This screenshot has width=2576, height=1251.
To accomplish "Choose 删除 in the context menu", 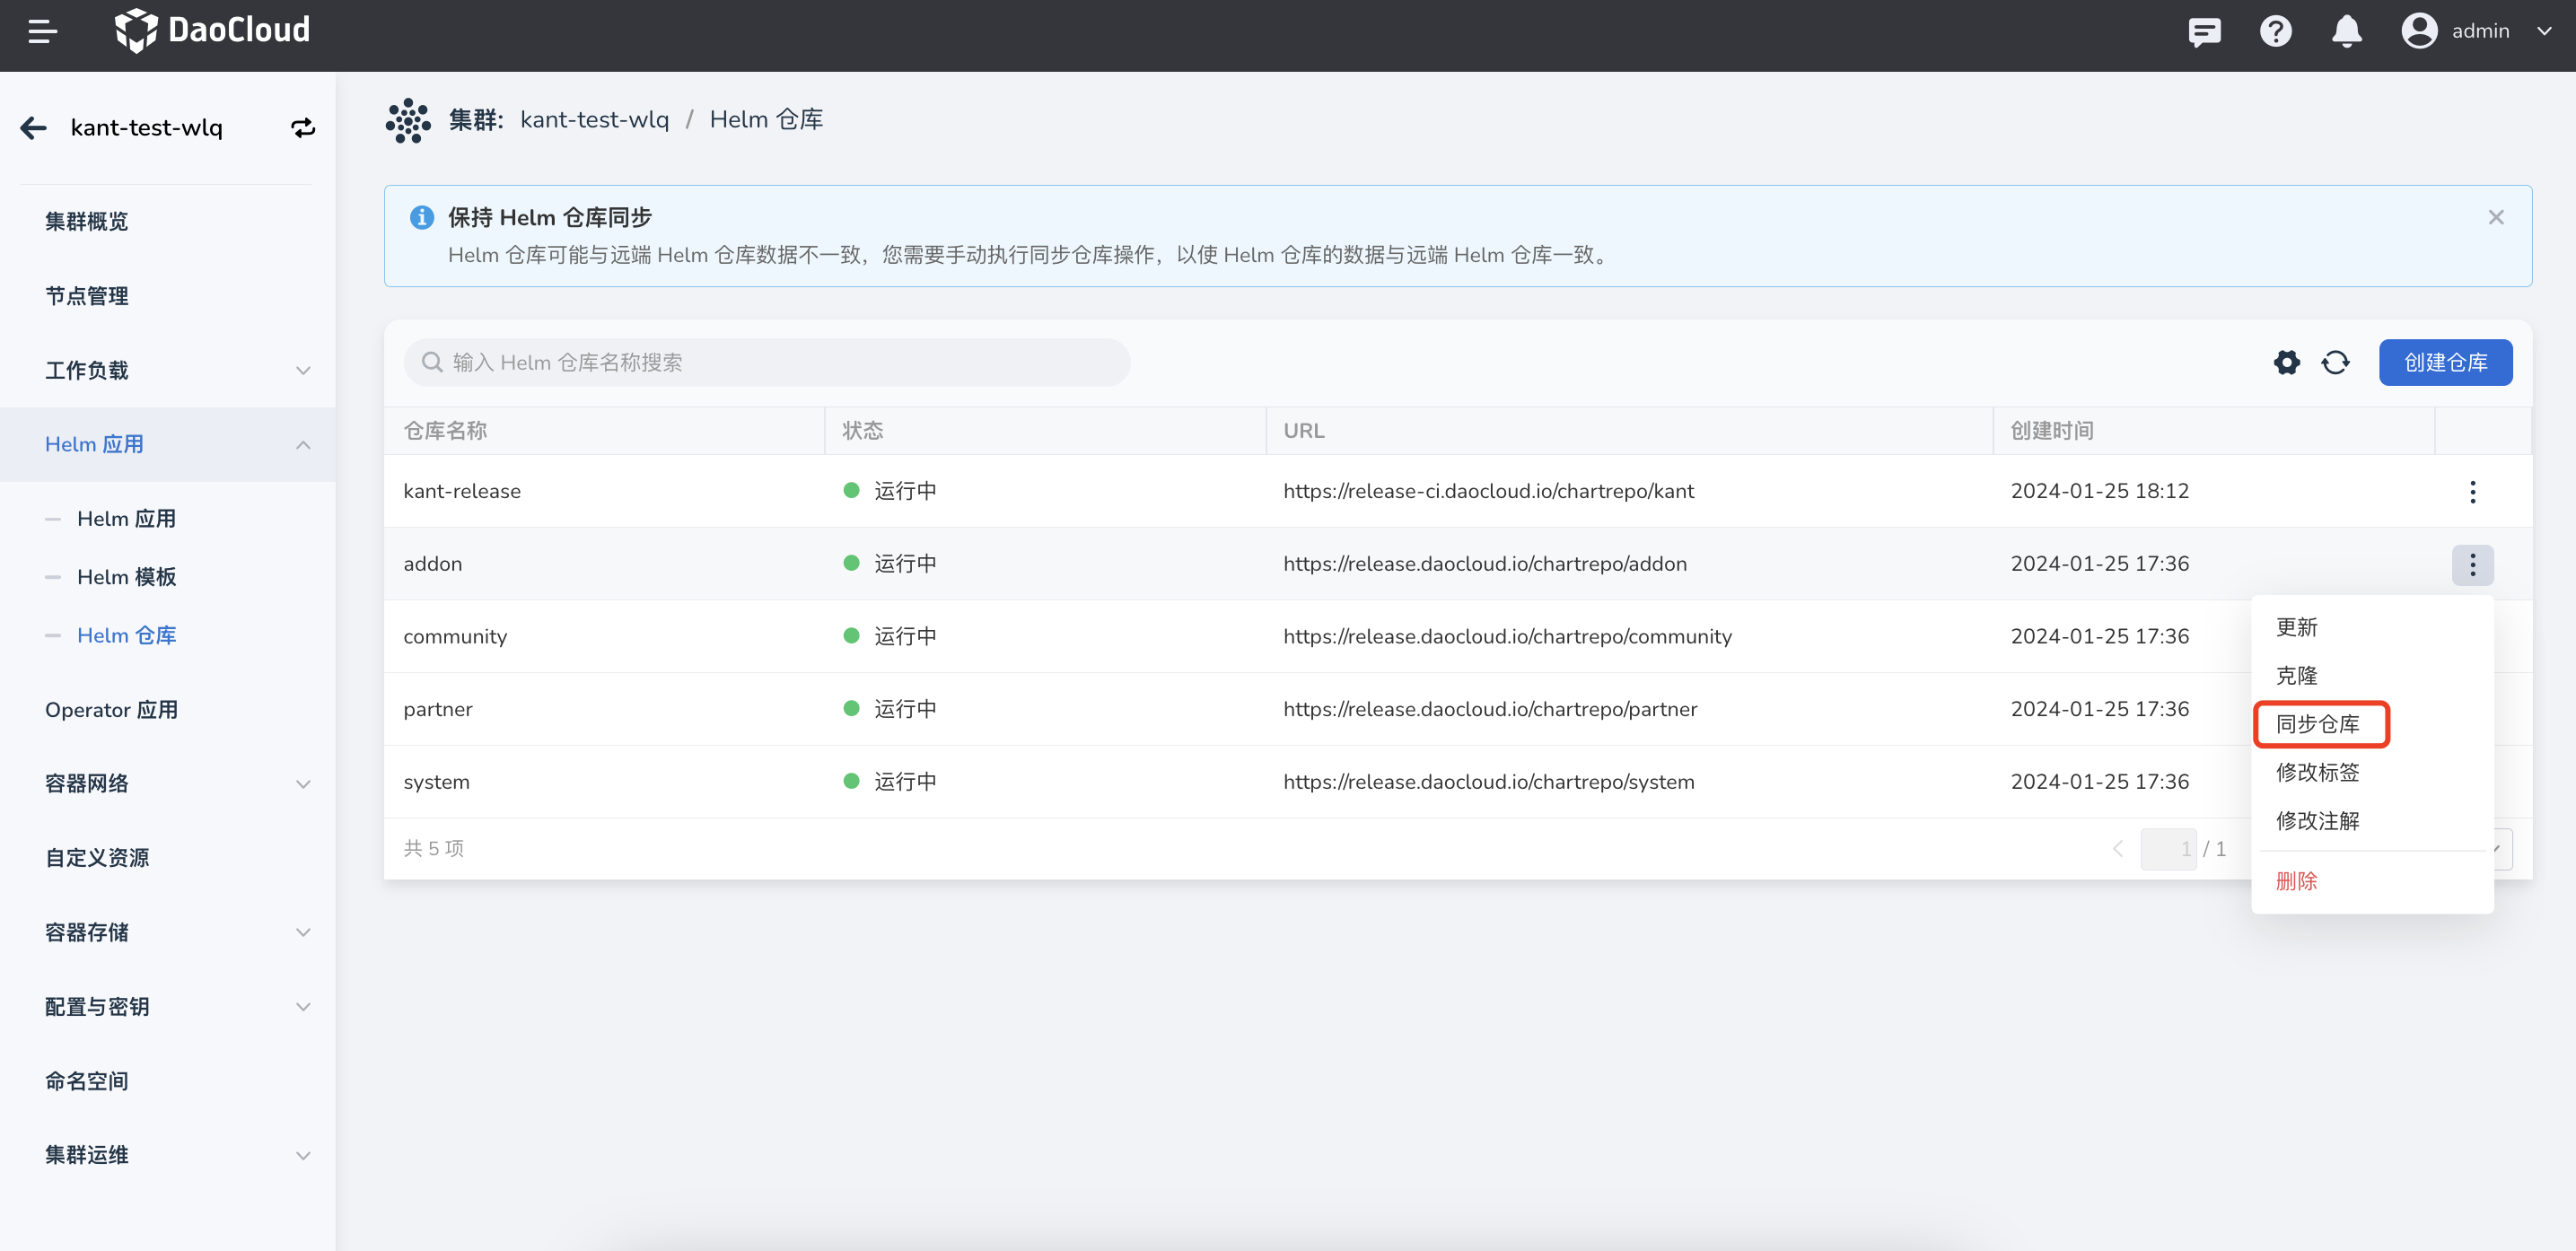I will pyautogui.click(x=2296, y=881).
